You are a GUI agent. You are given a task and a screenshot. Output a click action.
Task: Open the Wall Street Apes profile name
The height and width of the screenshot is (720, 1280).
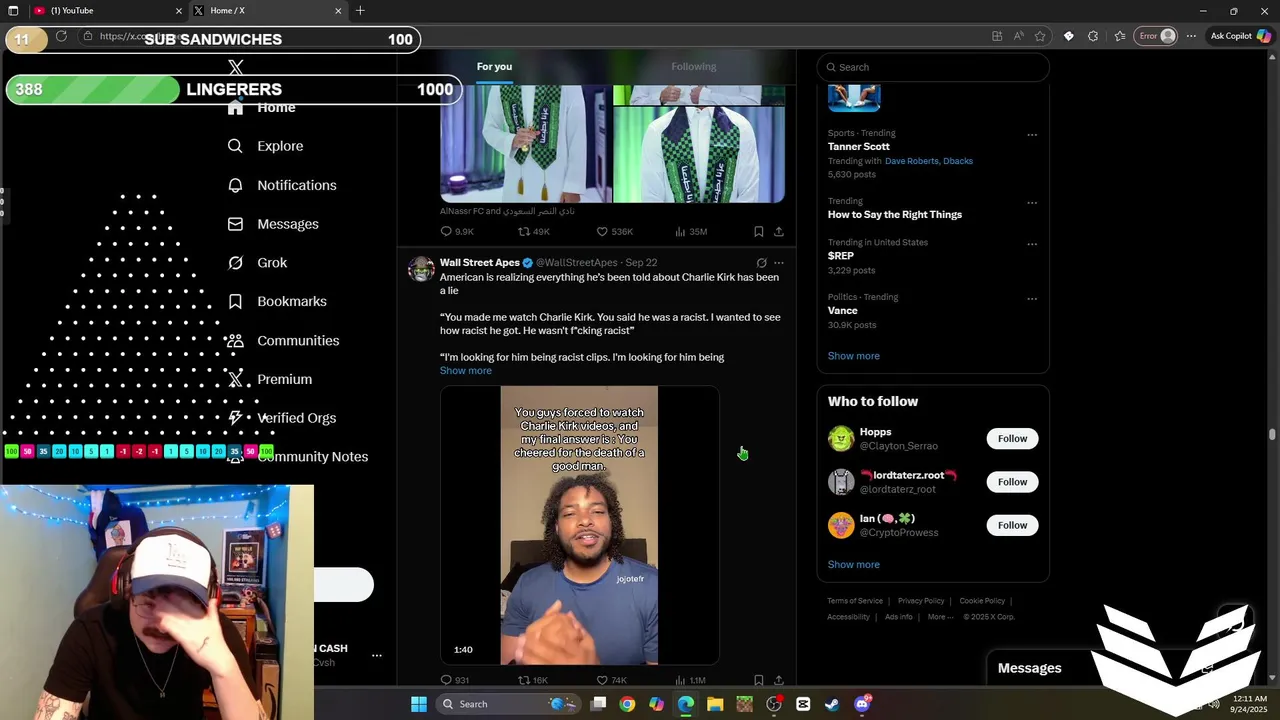pyautogui.click(x=480, y=263)
